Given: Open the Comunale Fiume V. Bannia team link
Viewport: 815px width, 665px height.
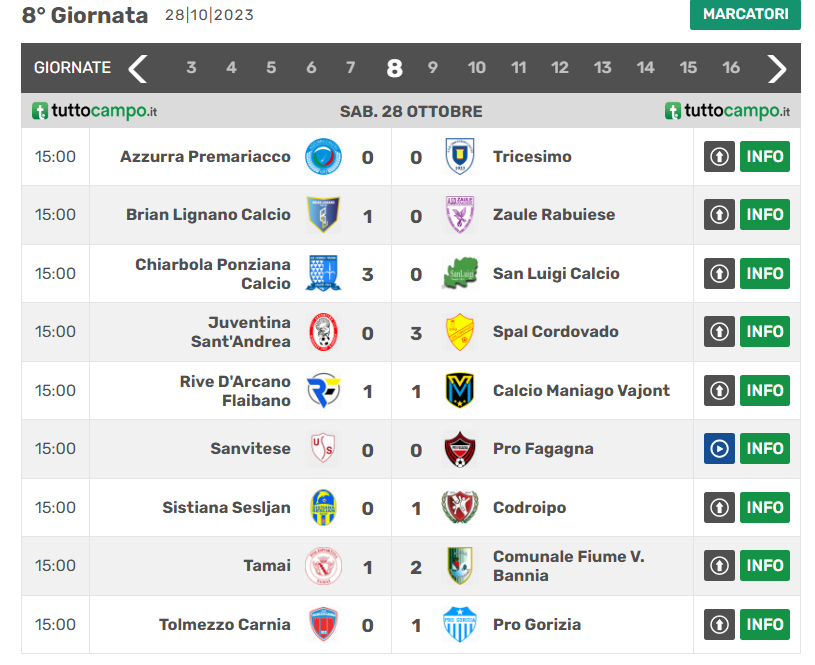Looking at the screenshot, I should coord(568,566).
